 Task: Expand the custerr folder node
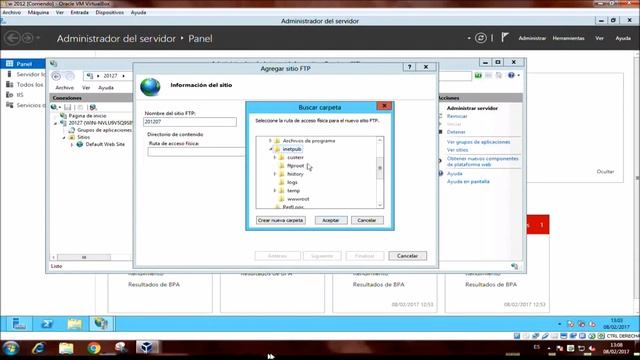coord(275,158)
